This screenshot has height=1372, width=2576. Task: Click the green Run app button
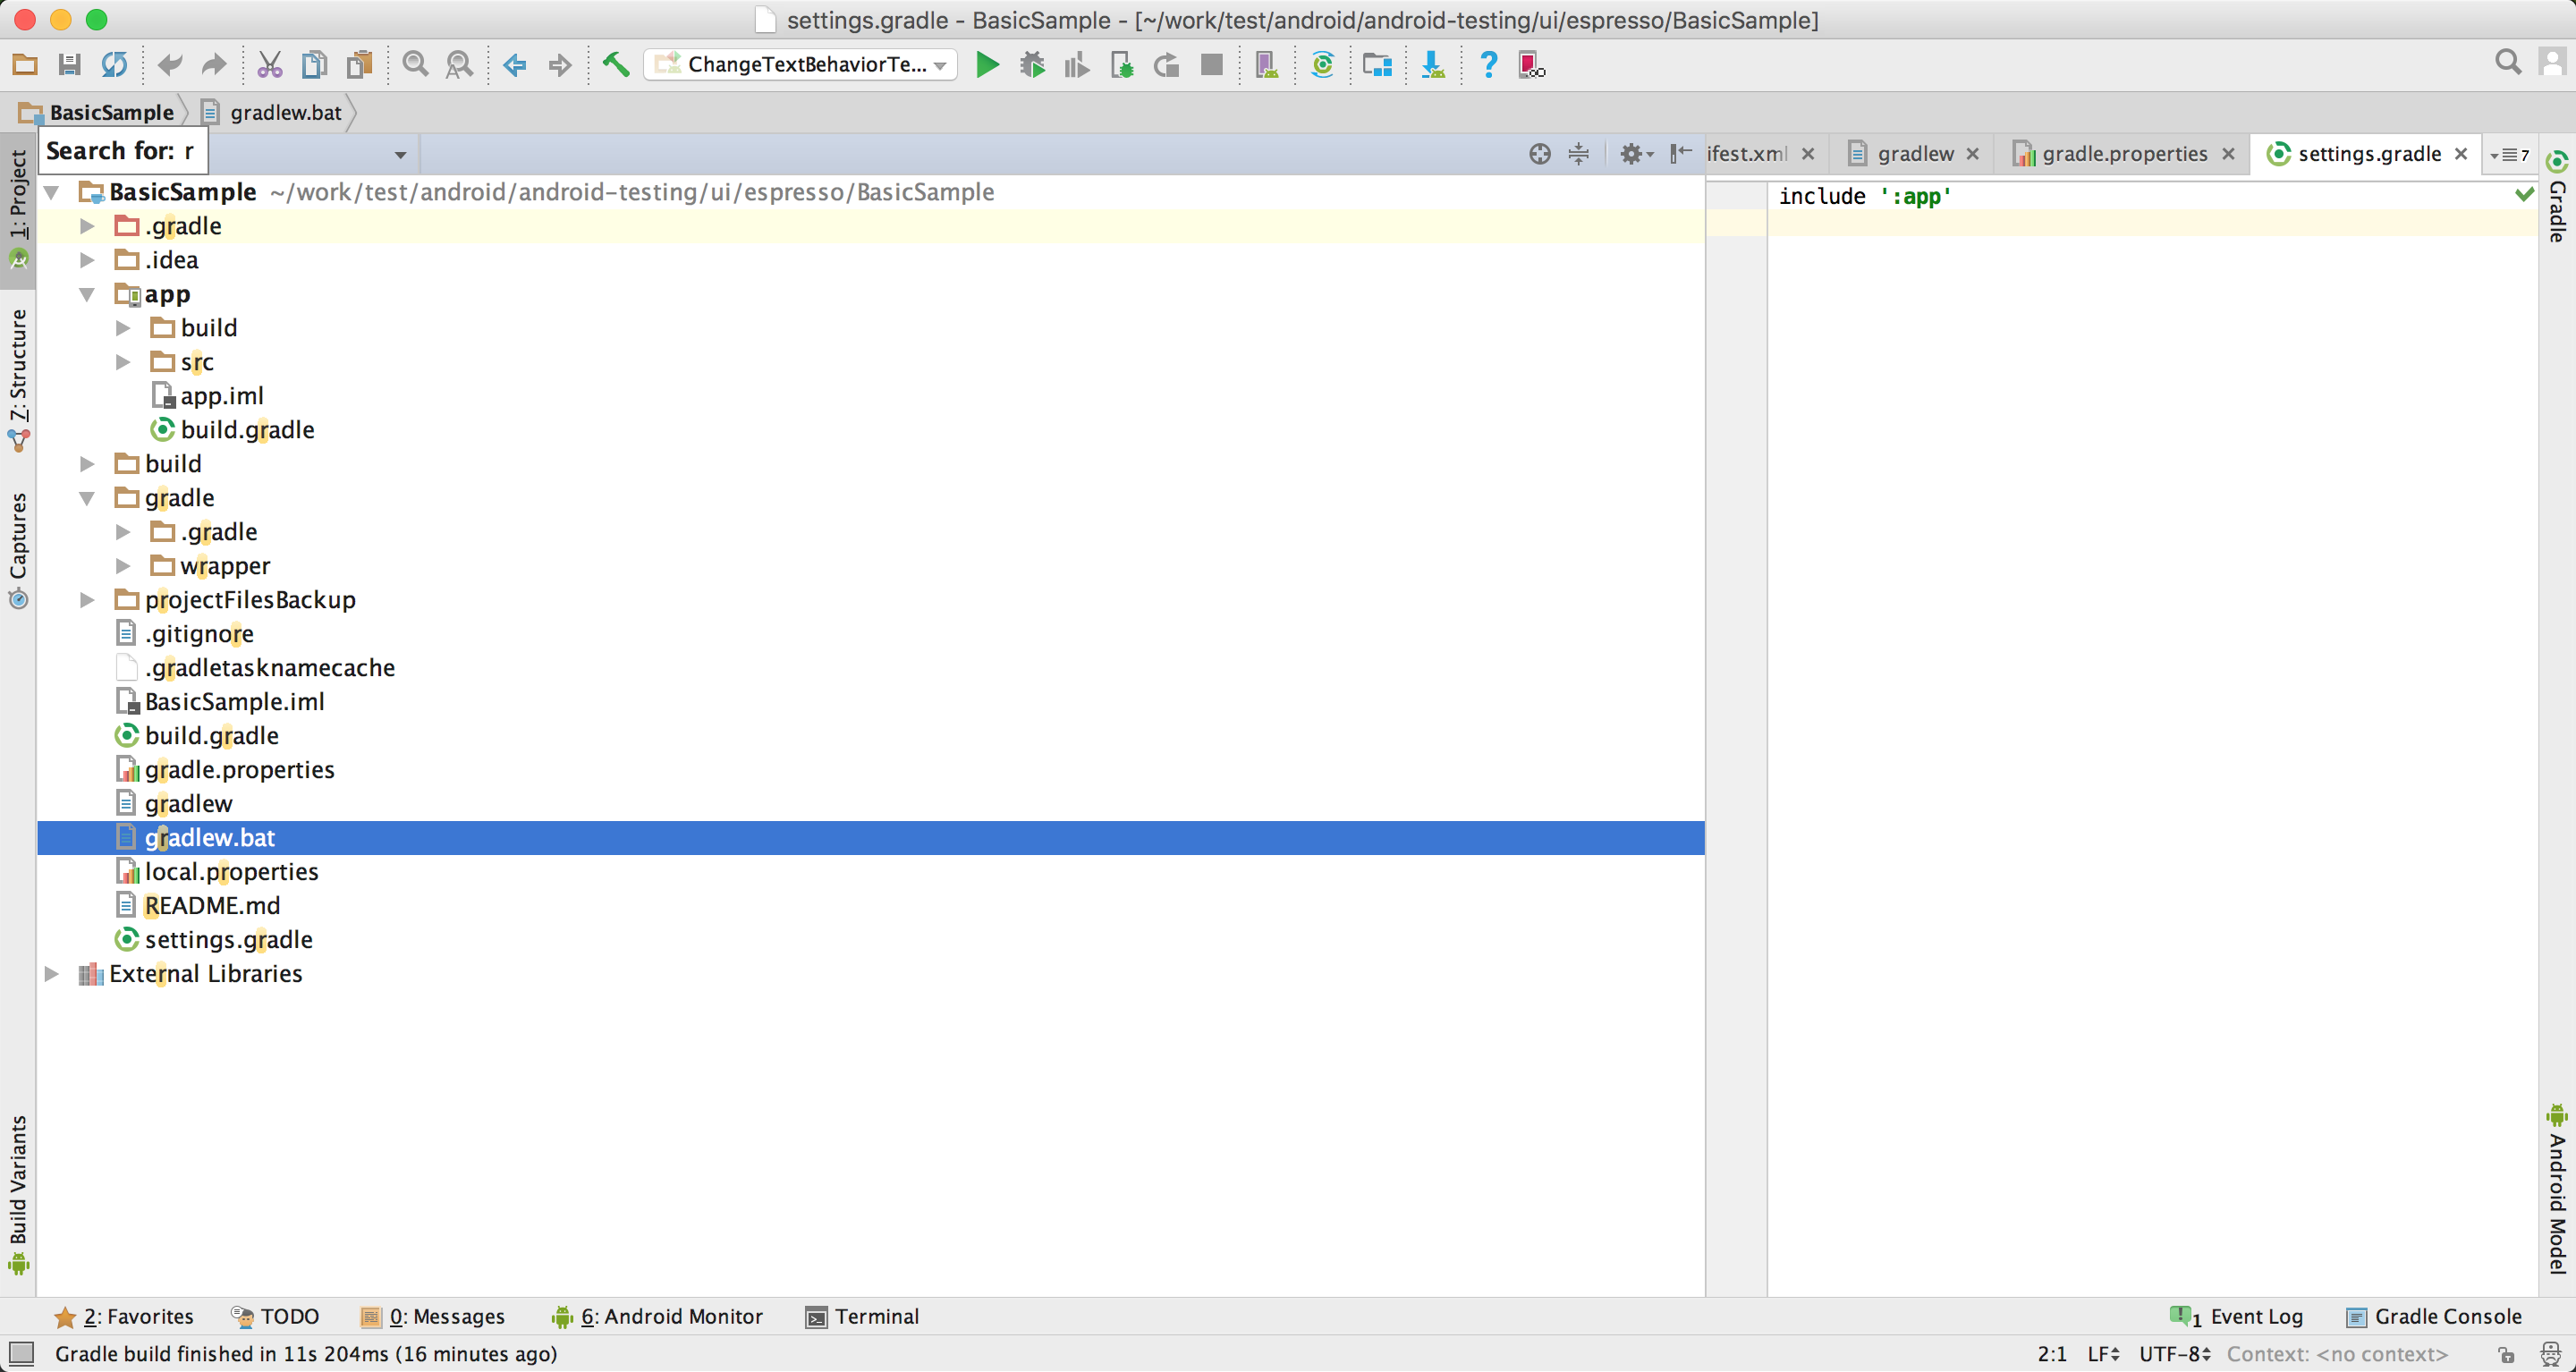[x=986, y=65]
